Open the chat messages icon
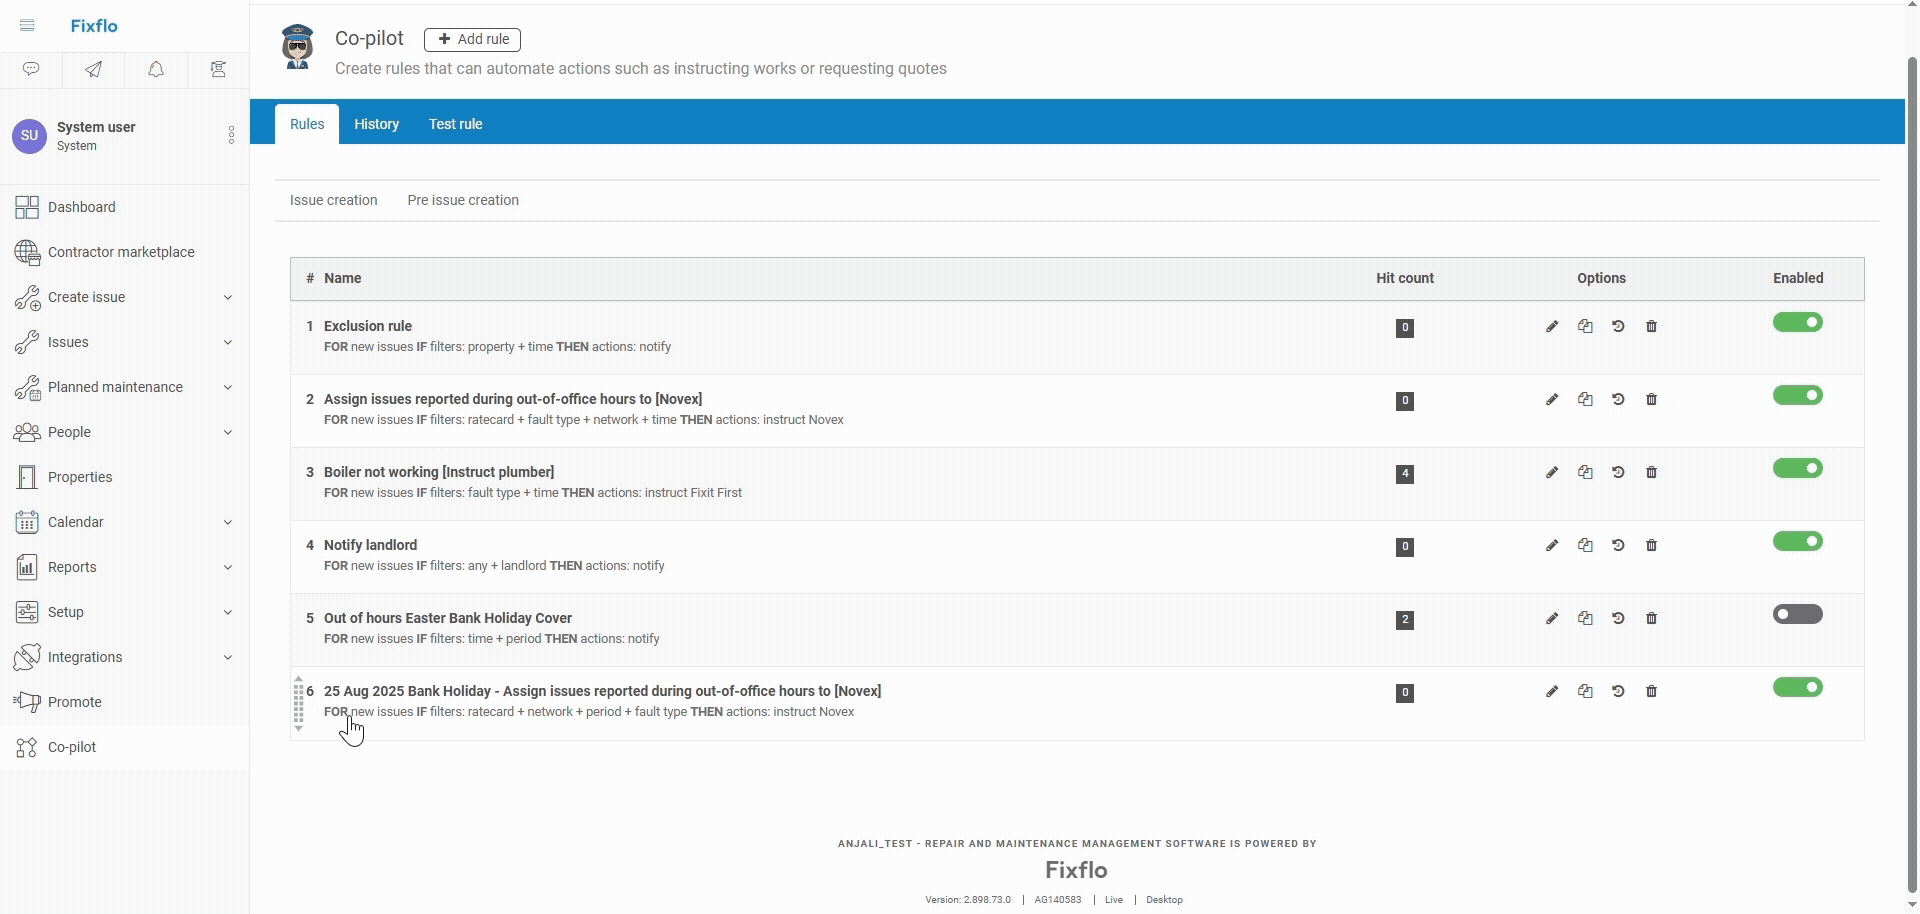 click(31, 69)
